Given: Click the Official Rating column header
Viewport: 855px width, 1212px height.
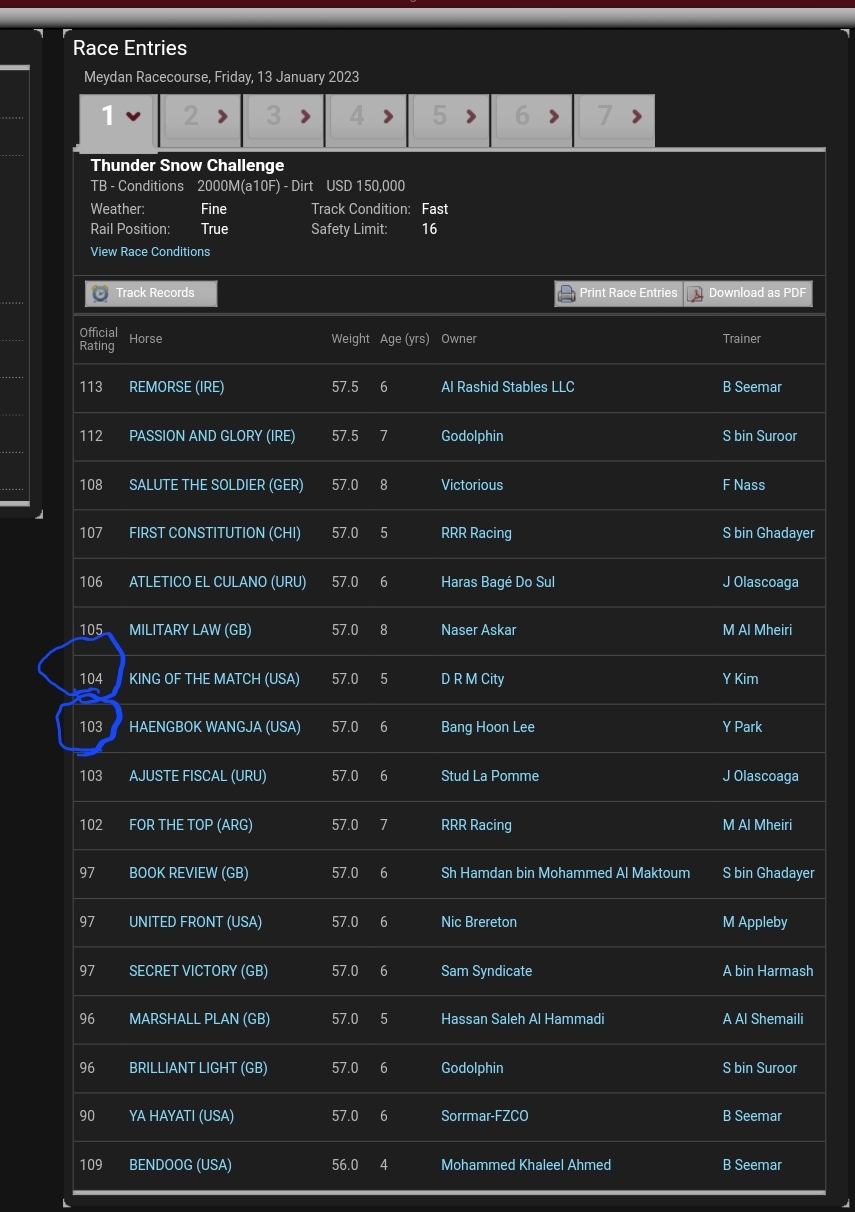Looking at the screenshot, I should point(99,339).
